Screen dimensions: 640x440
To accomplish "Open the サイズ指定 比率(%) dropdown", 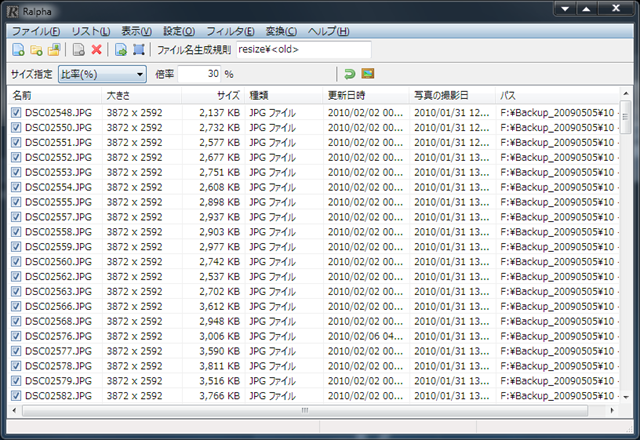I will point(102,74).
